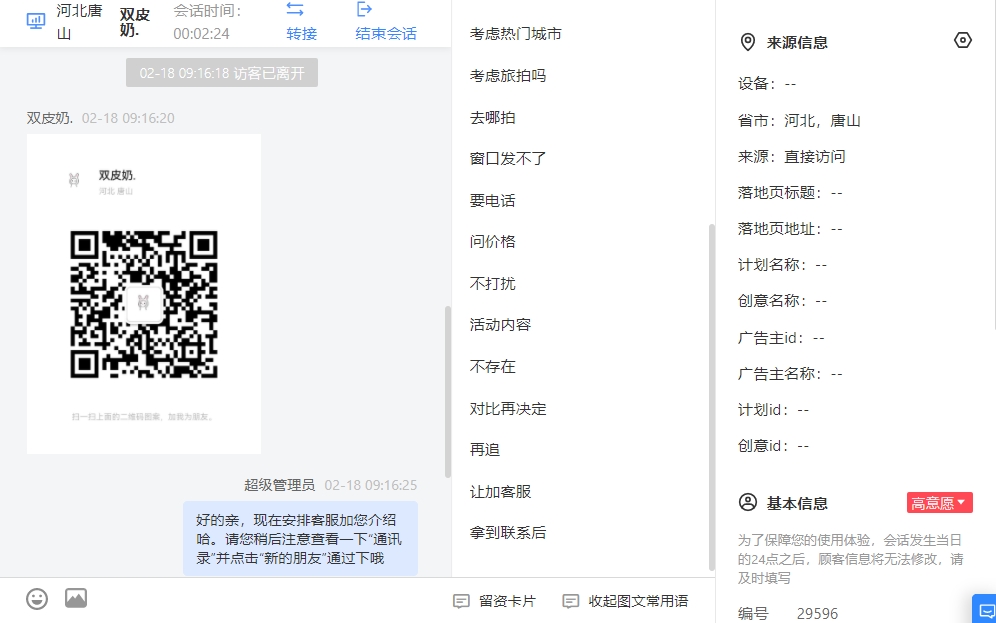Click the transfer arrows icon above 转接

click(295, 10)
